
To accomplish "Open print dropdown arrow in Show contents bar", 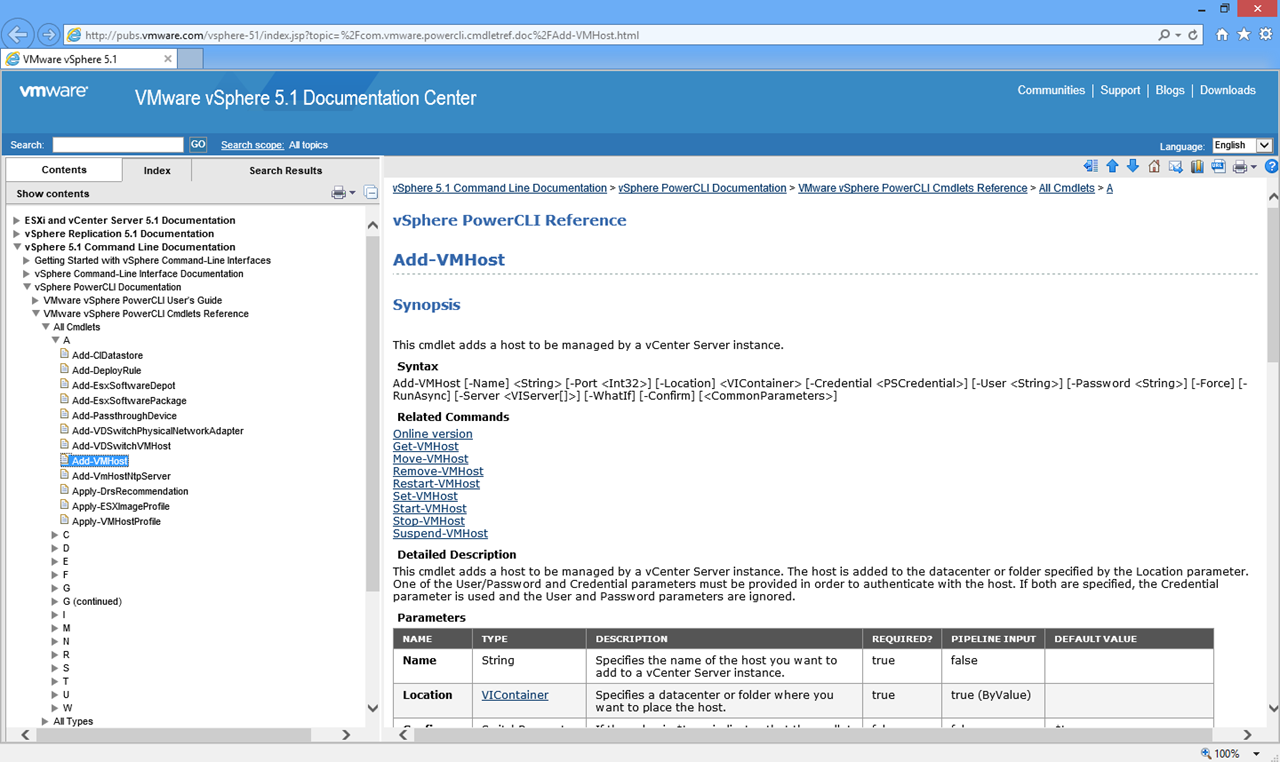I will [x=352, y=193].
